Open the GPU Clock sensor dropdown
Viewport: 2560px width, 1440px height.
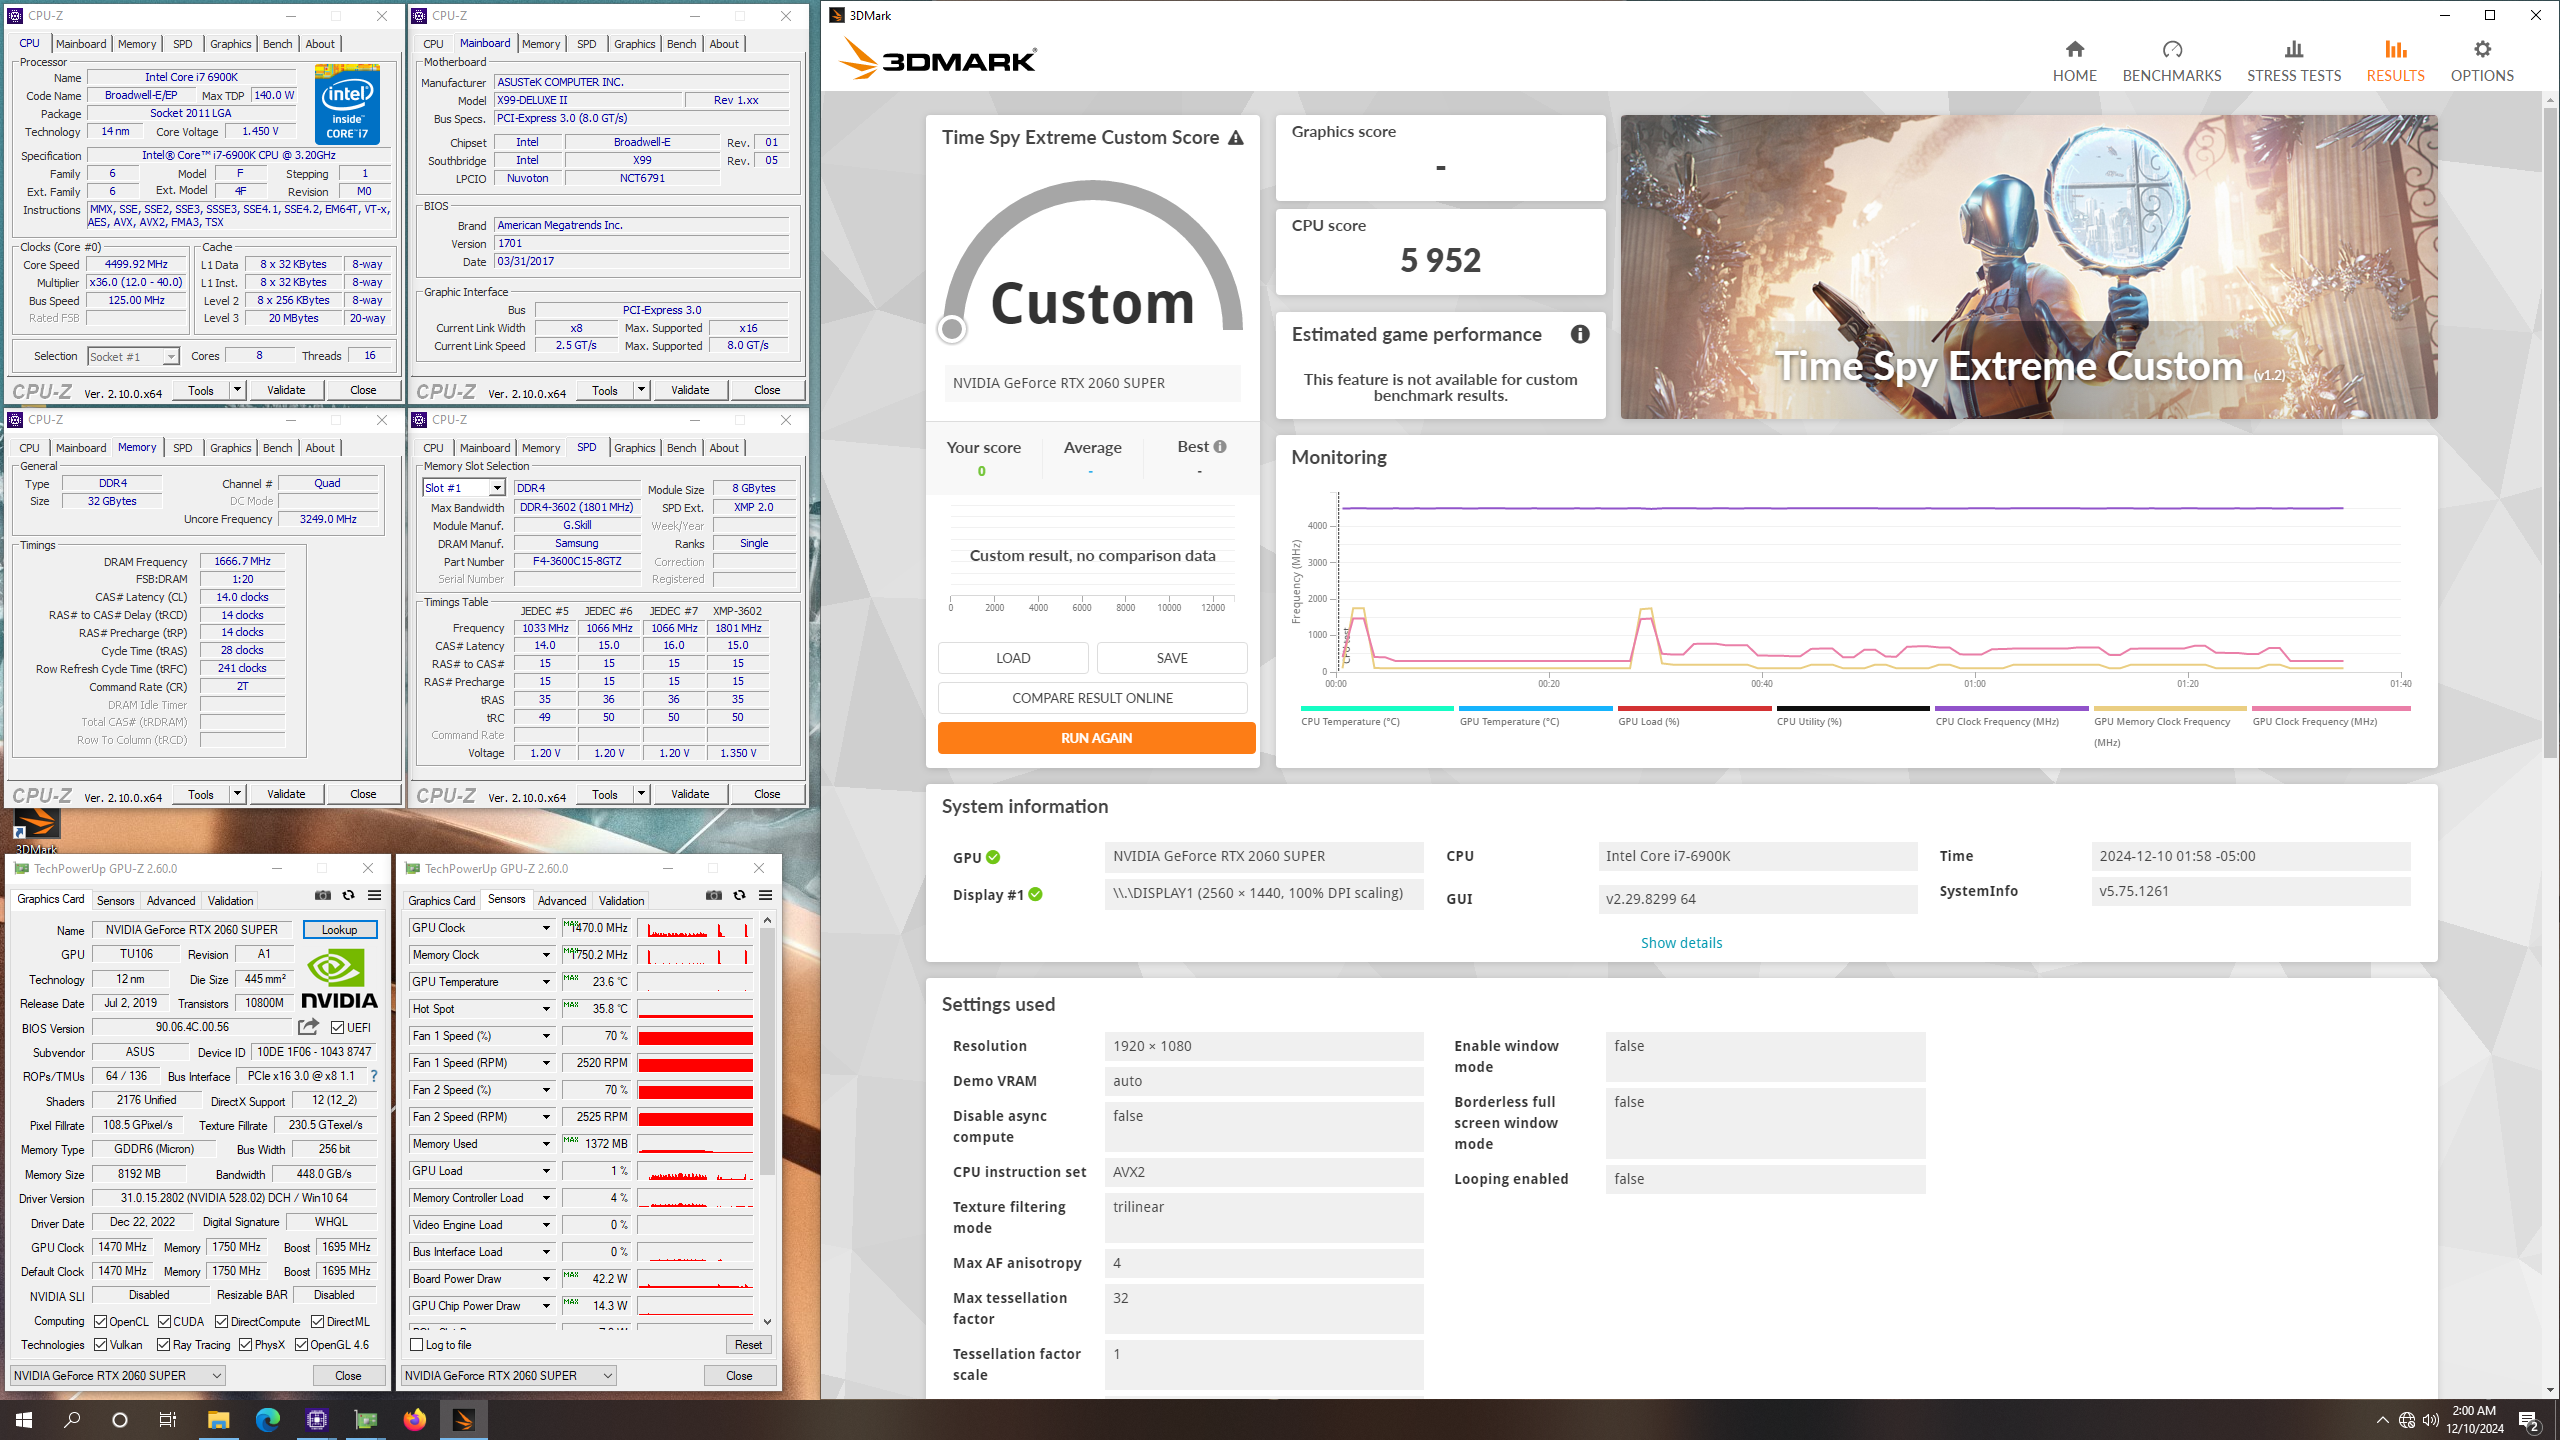(546, 928)
